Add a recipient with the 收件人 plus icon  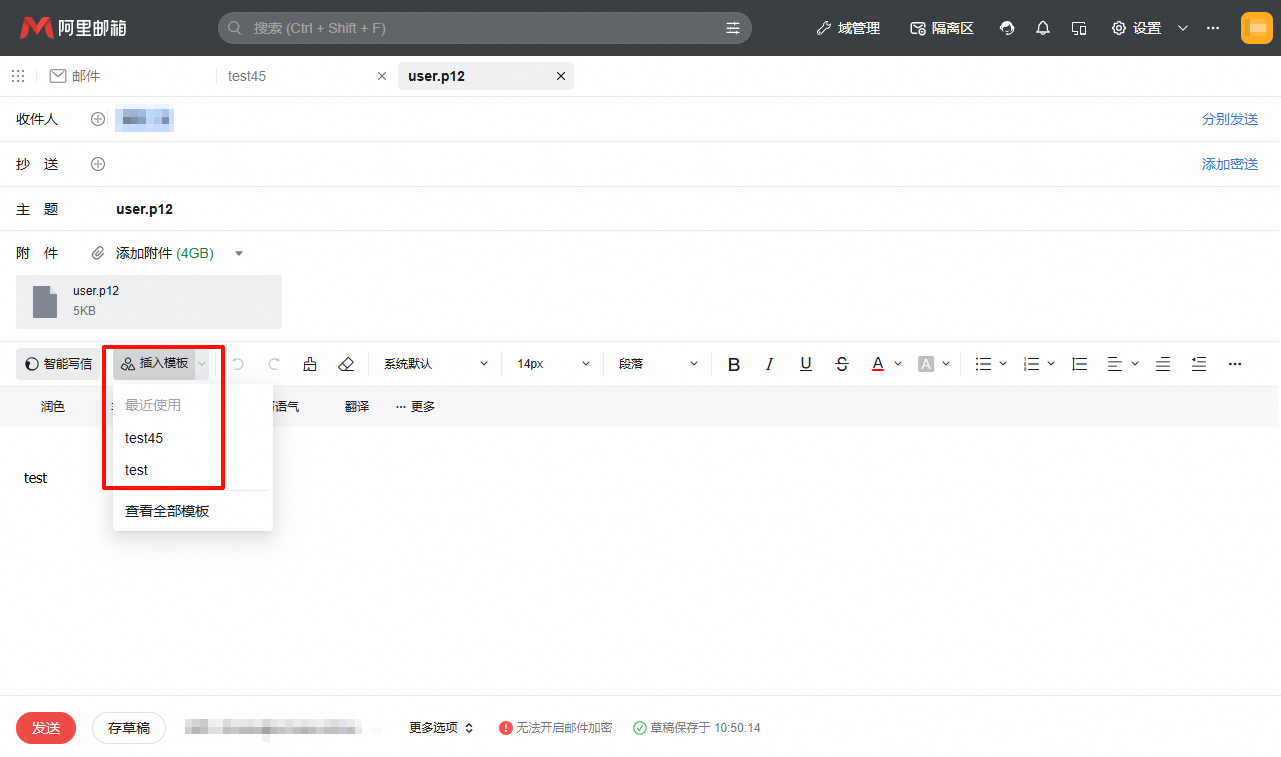(98, 119)
